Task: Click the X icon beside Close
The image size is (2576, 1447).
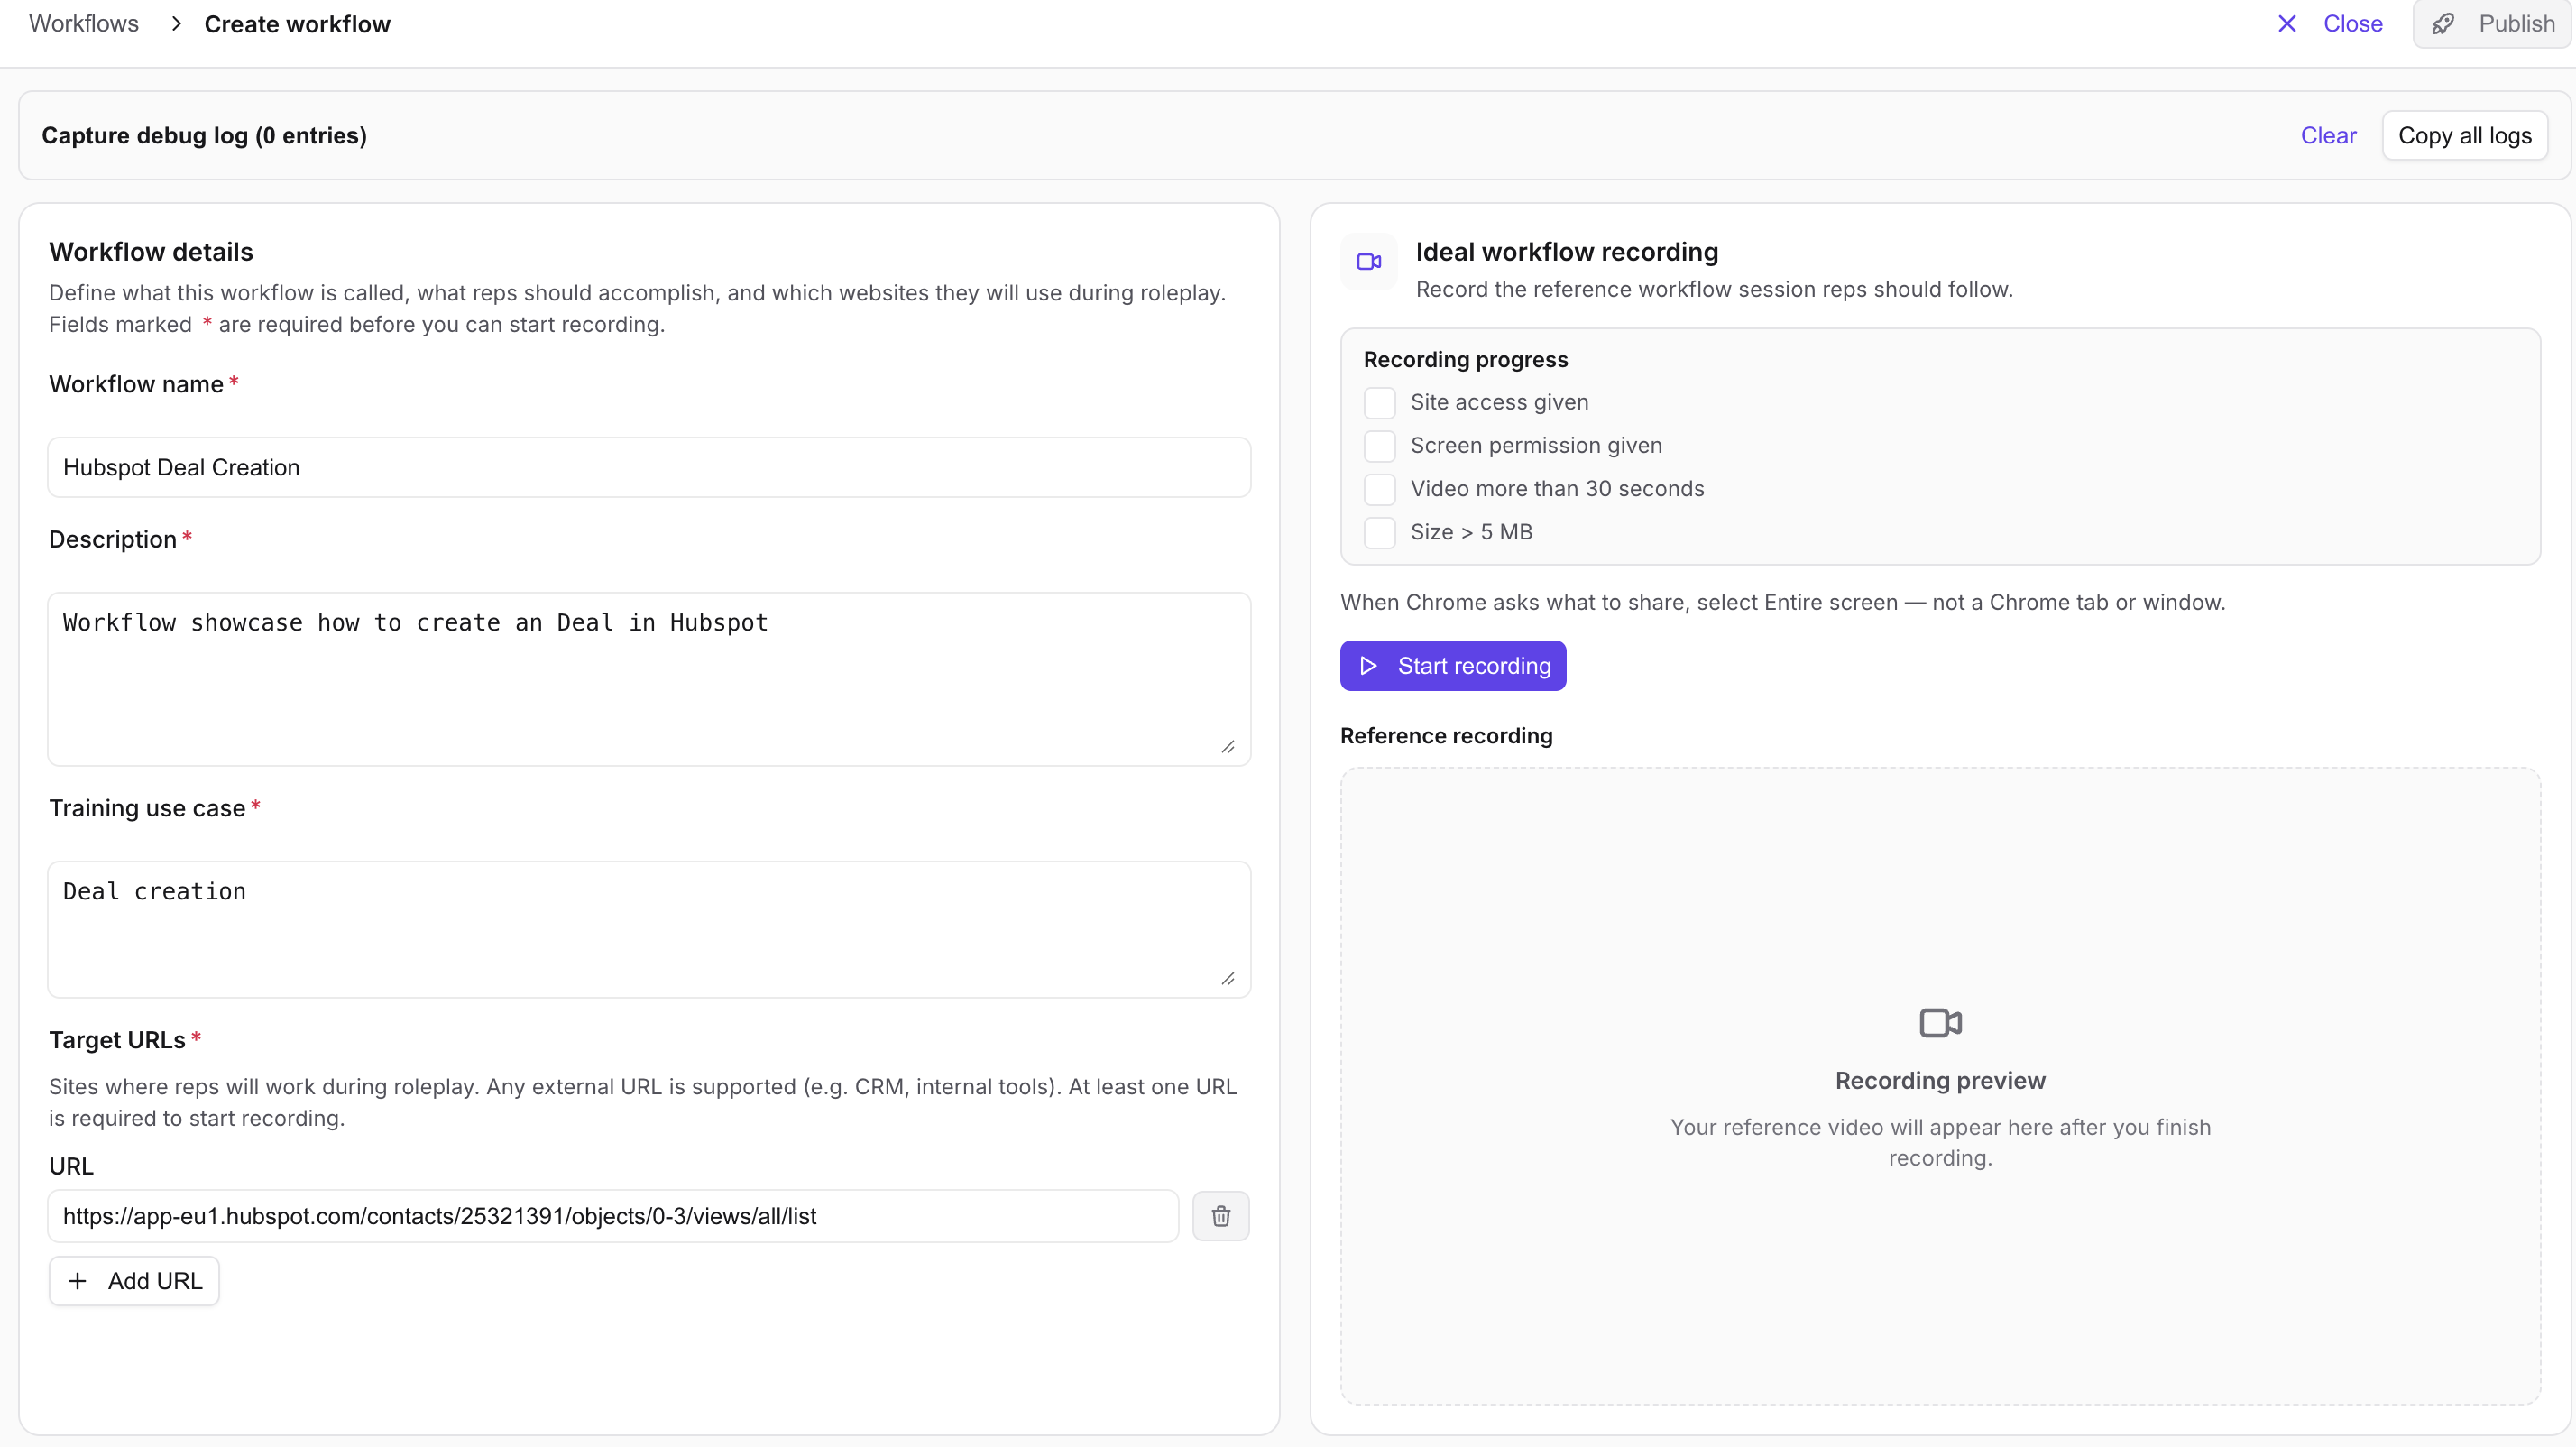Action: (x=2287, y=24)
